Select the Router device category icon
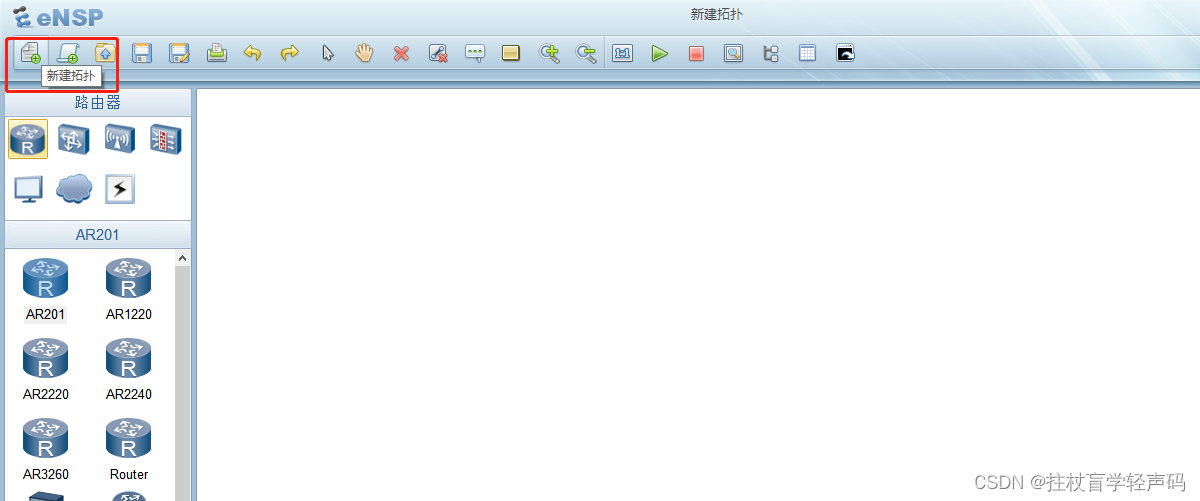Viewport: 1200px width, 501px height. (28, 139)
